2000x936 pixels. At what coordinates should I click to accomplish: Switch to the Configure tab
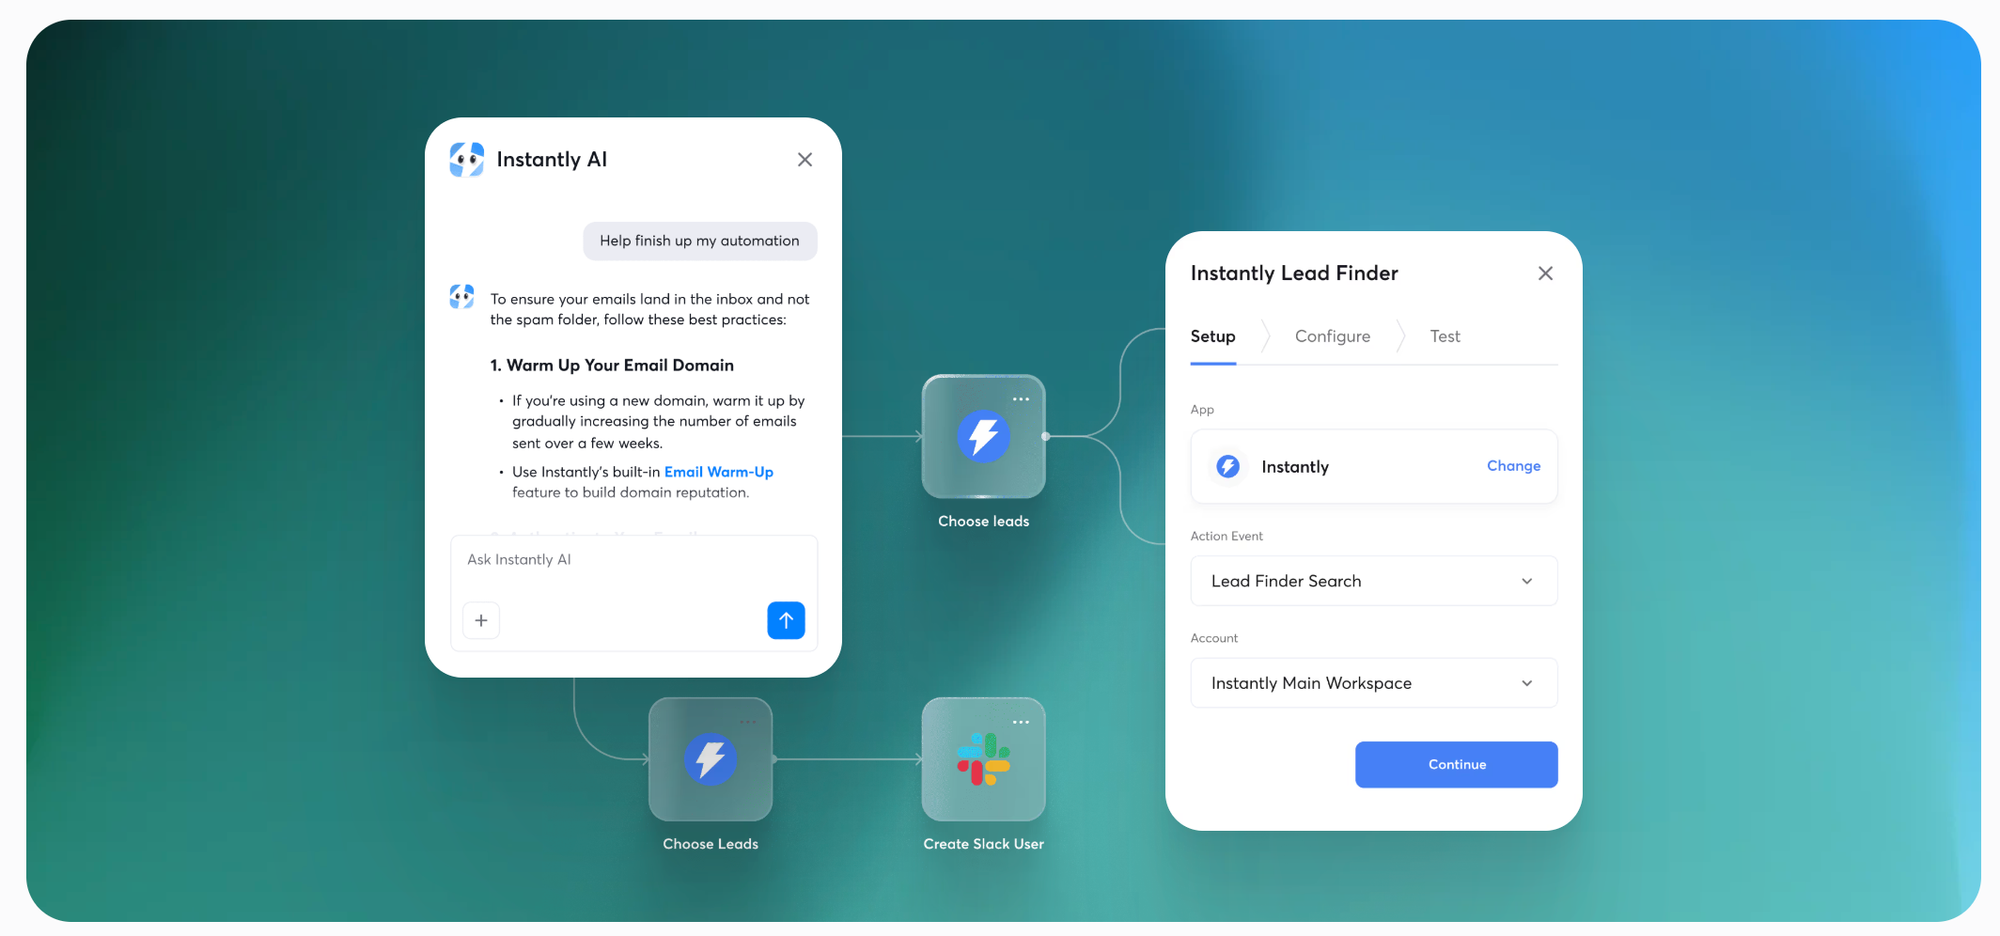[1332, 336]
